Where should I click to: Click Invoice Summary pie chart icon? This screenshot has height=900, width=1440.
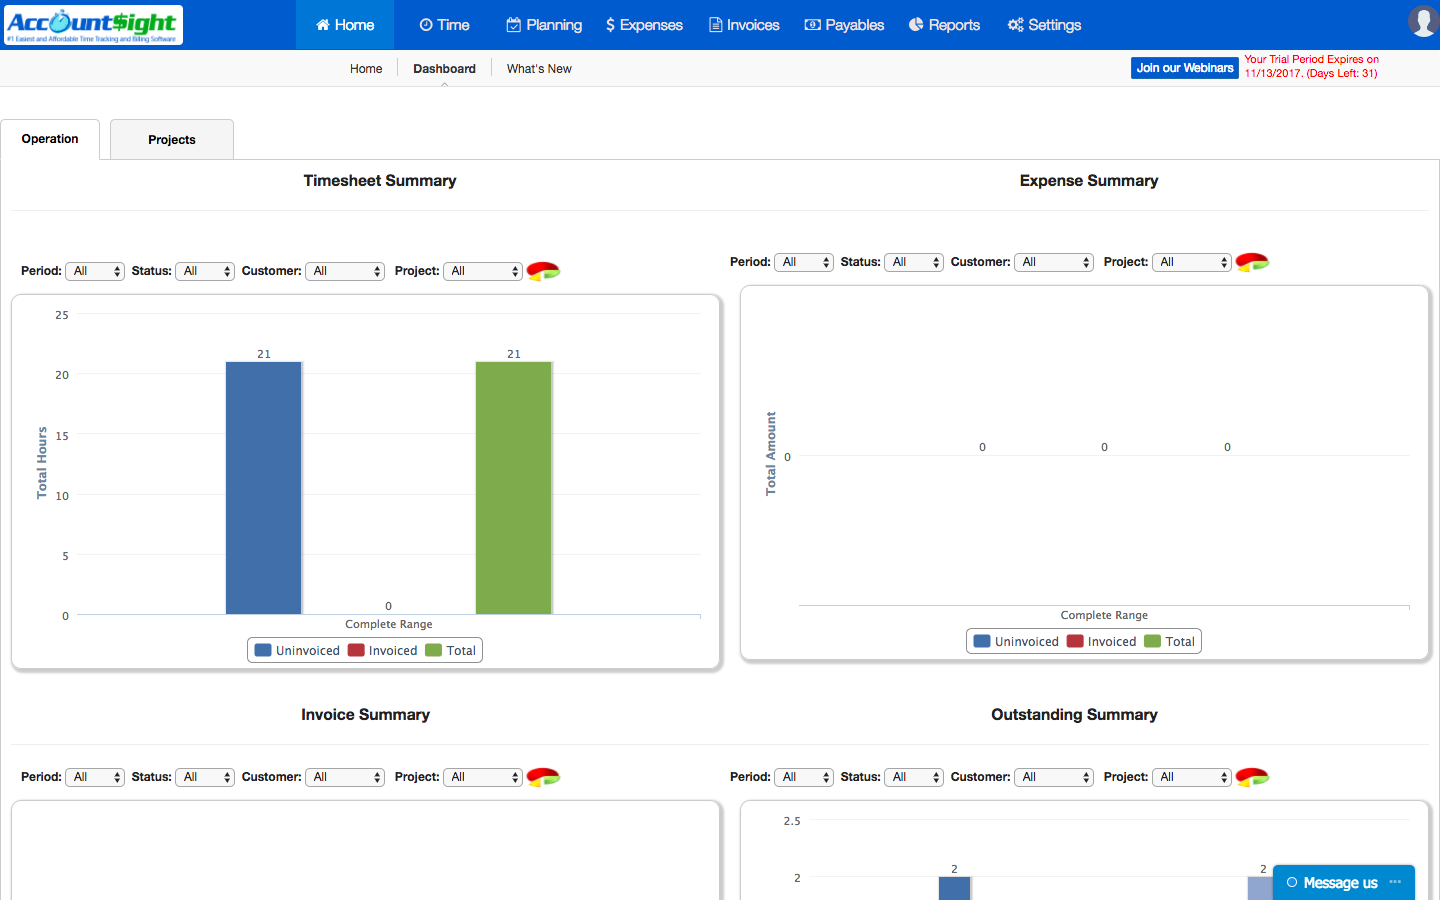543,777
